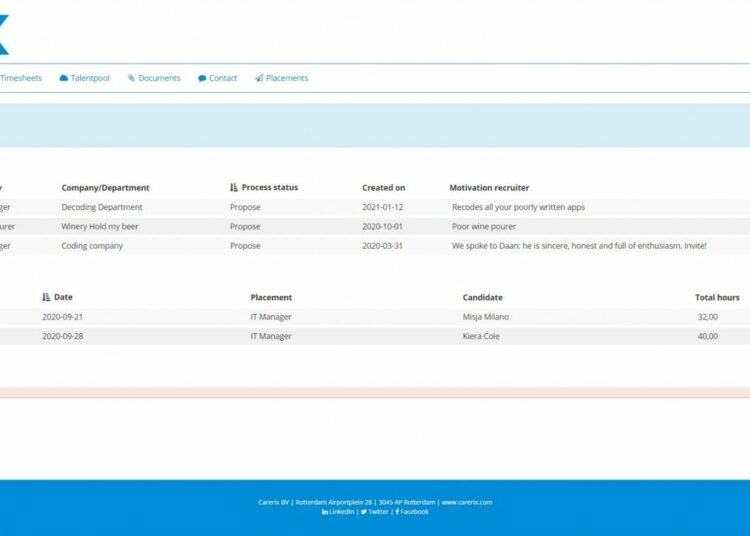Sort by the Created on column header

tap(383, 187)
